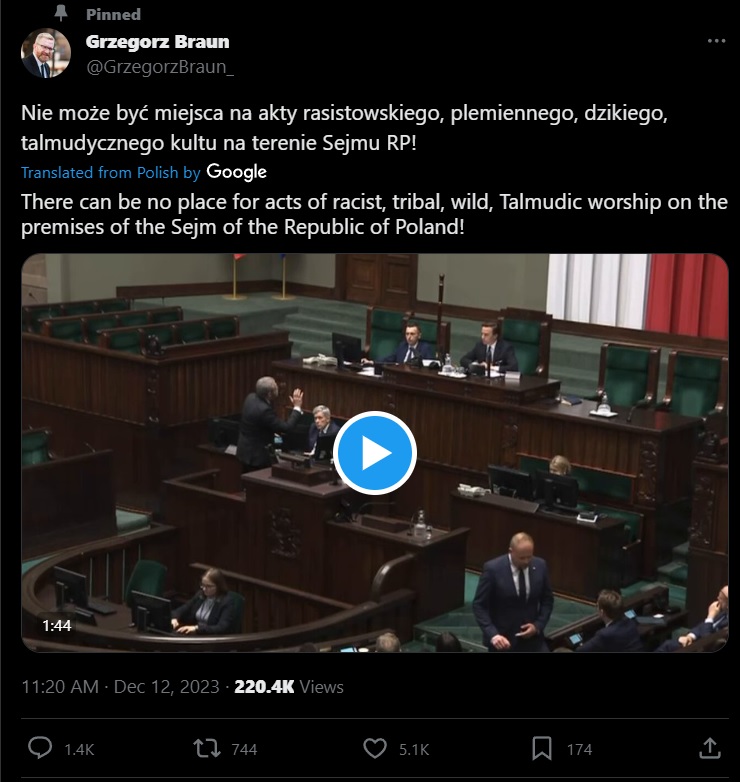
Task: Click the 1:44 video duration badge
Action: 57,626
